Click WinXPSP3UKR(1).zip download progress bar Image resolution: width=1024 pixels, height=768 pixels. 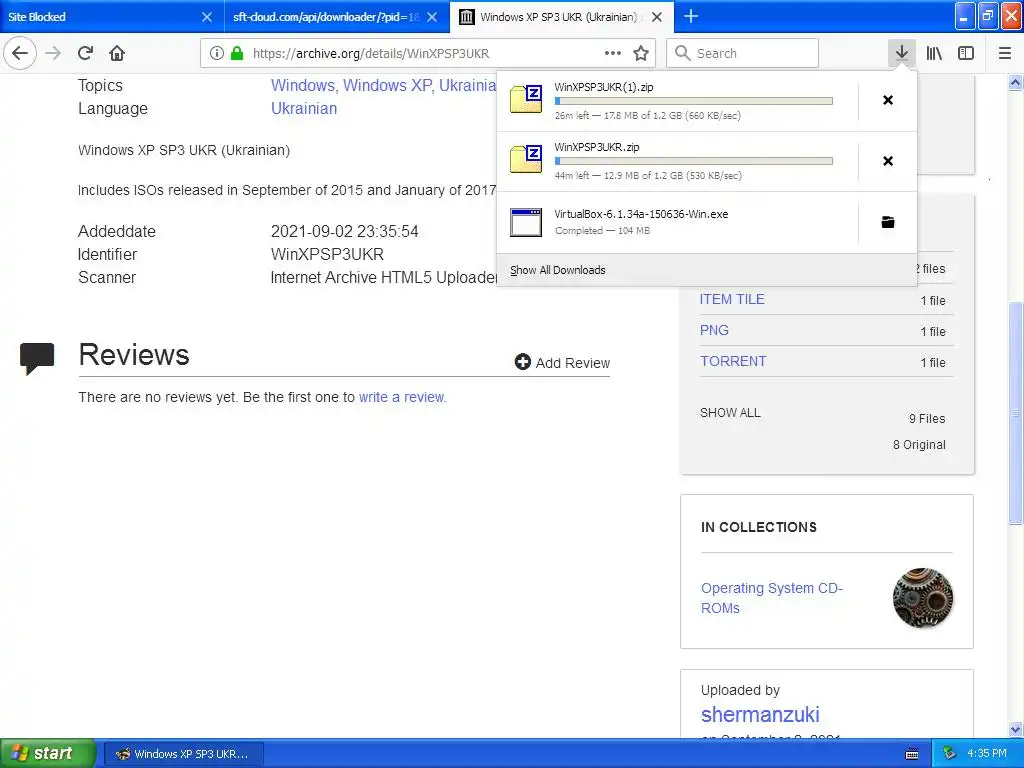(694, 101)
